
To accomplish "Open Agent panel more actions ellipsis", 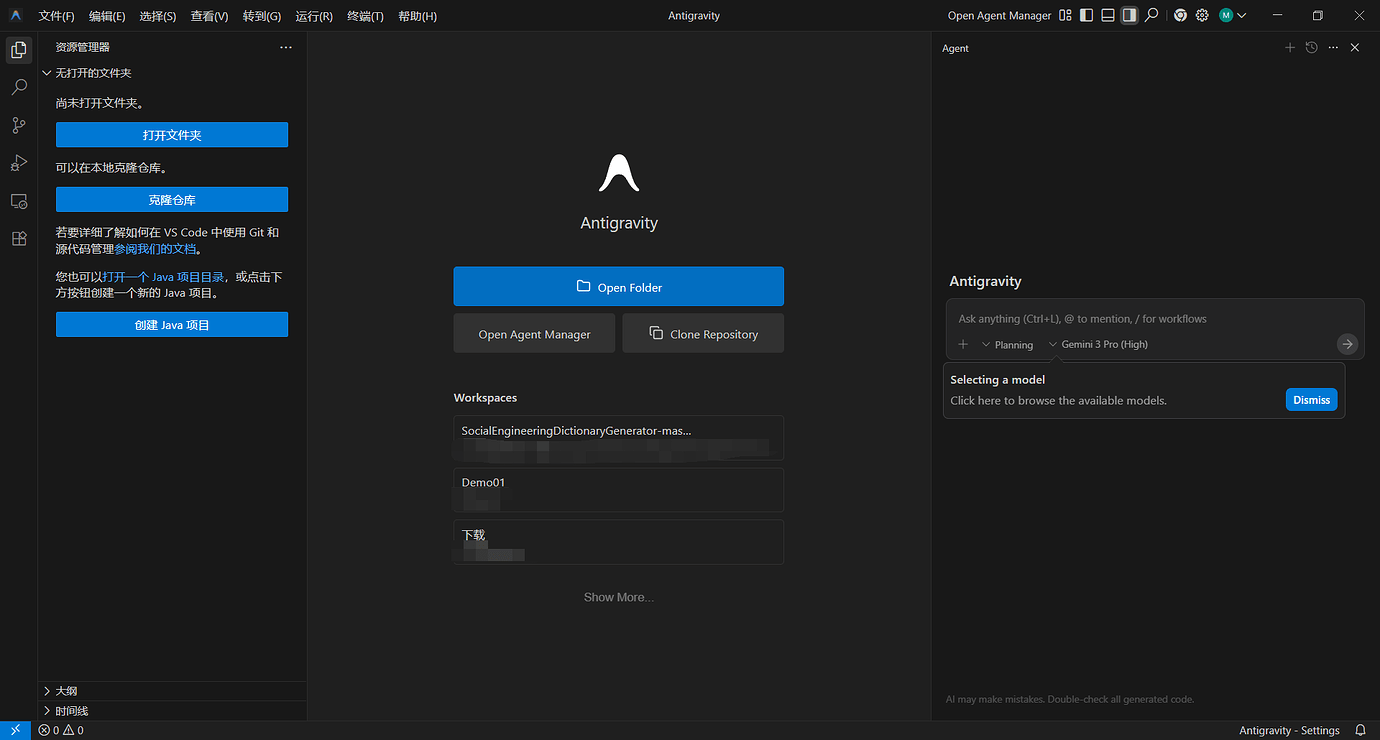I will coord(1333,47).
